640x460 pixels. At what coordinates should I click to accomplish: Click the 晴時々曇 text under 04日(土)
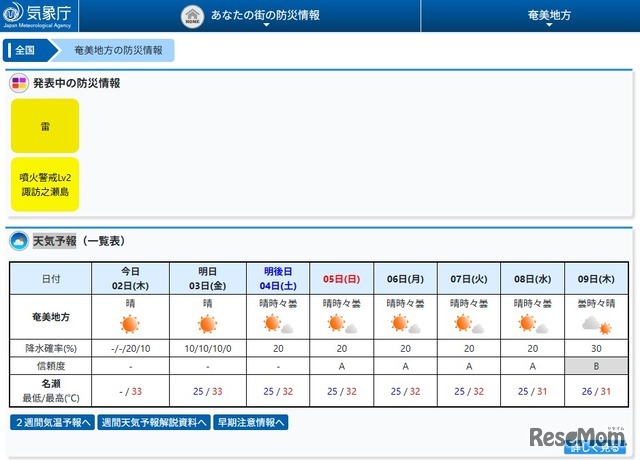(x=278, y=303)
